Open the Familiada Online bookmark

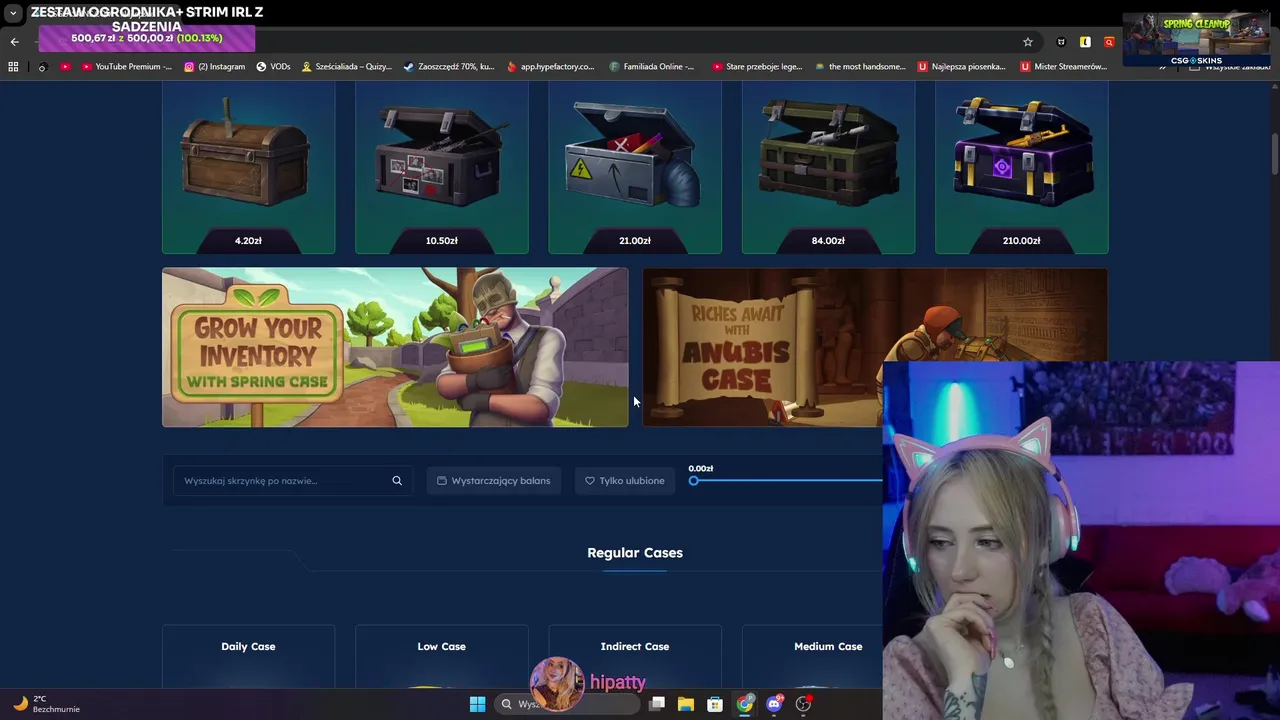pos(652,67)
